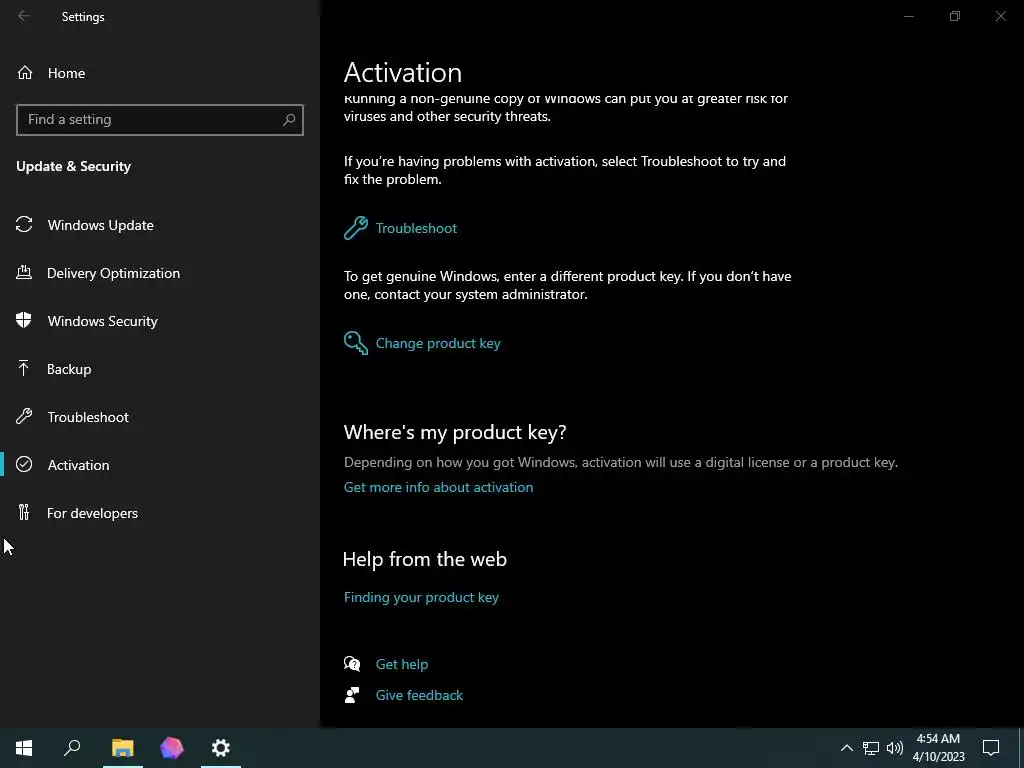Viewport: 1024px width, 768px height.
Task: Open Windows Security page
Action: pos(103,321)
